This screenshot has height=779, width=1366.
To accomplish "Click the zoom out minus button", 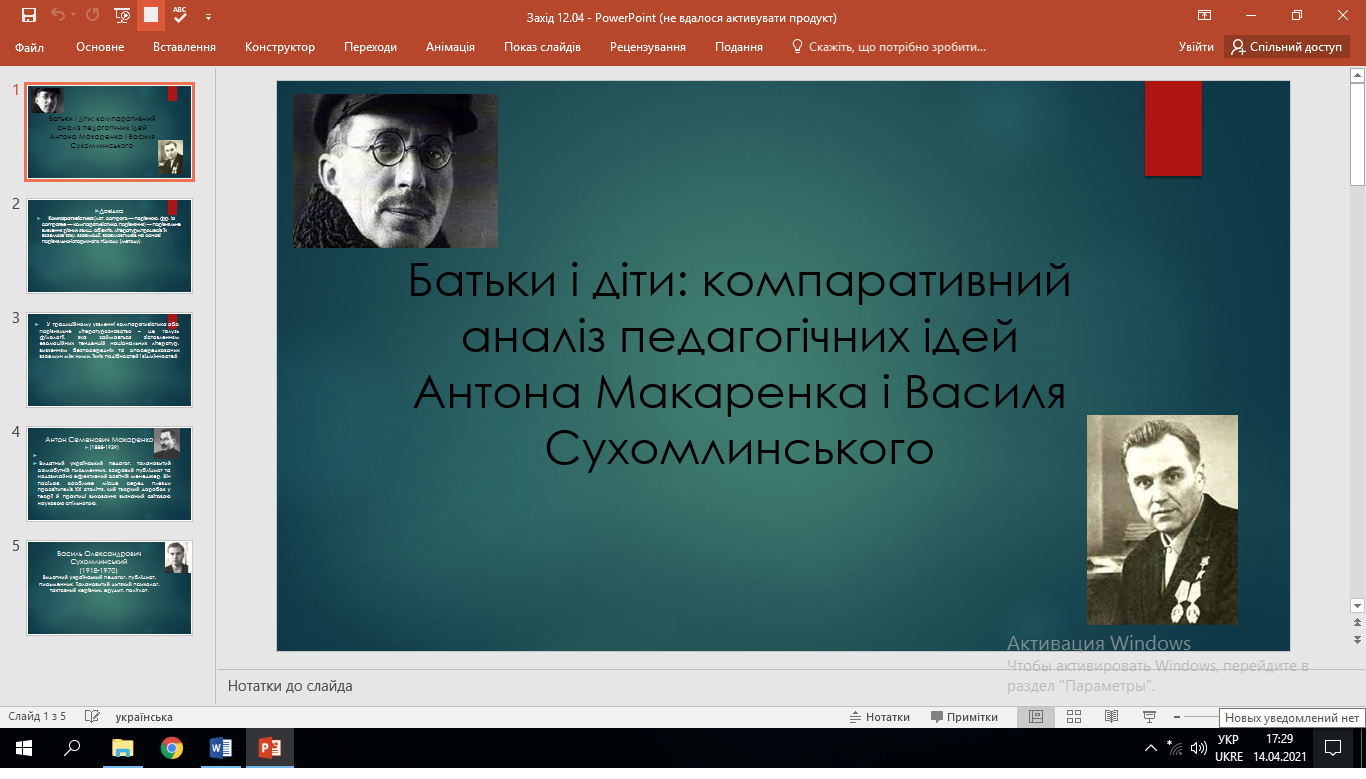I will click(1178, 717).
